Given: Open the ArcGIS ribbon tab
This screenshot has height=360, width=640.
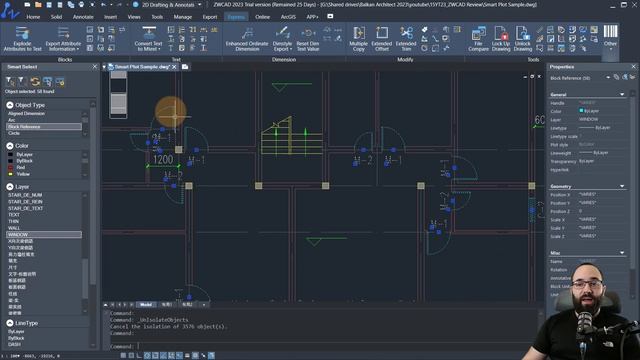Looking at the screenshot, I should (x=288, y=17).
